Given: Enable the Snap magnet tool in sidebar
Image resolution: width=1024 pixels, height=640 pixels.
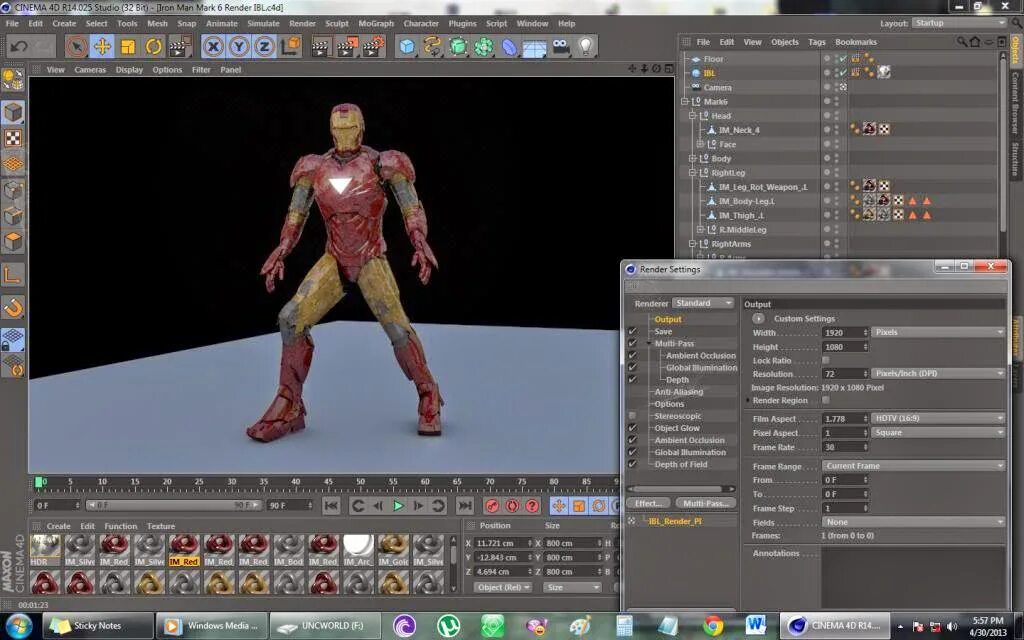Looking at the screenshot, I should (x=13, y=307).
